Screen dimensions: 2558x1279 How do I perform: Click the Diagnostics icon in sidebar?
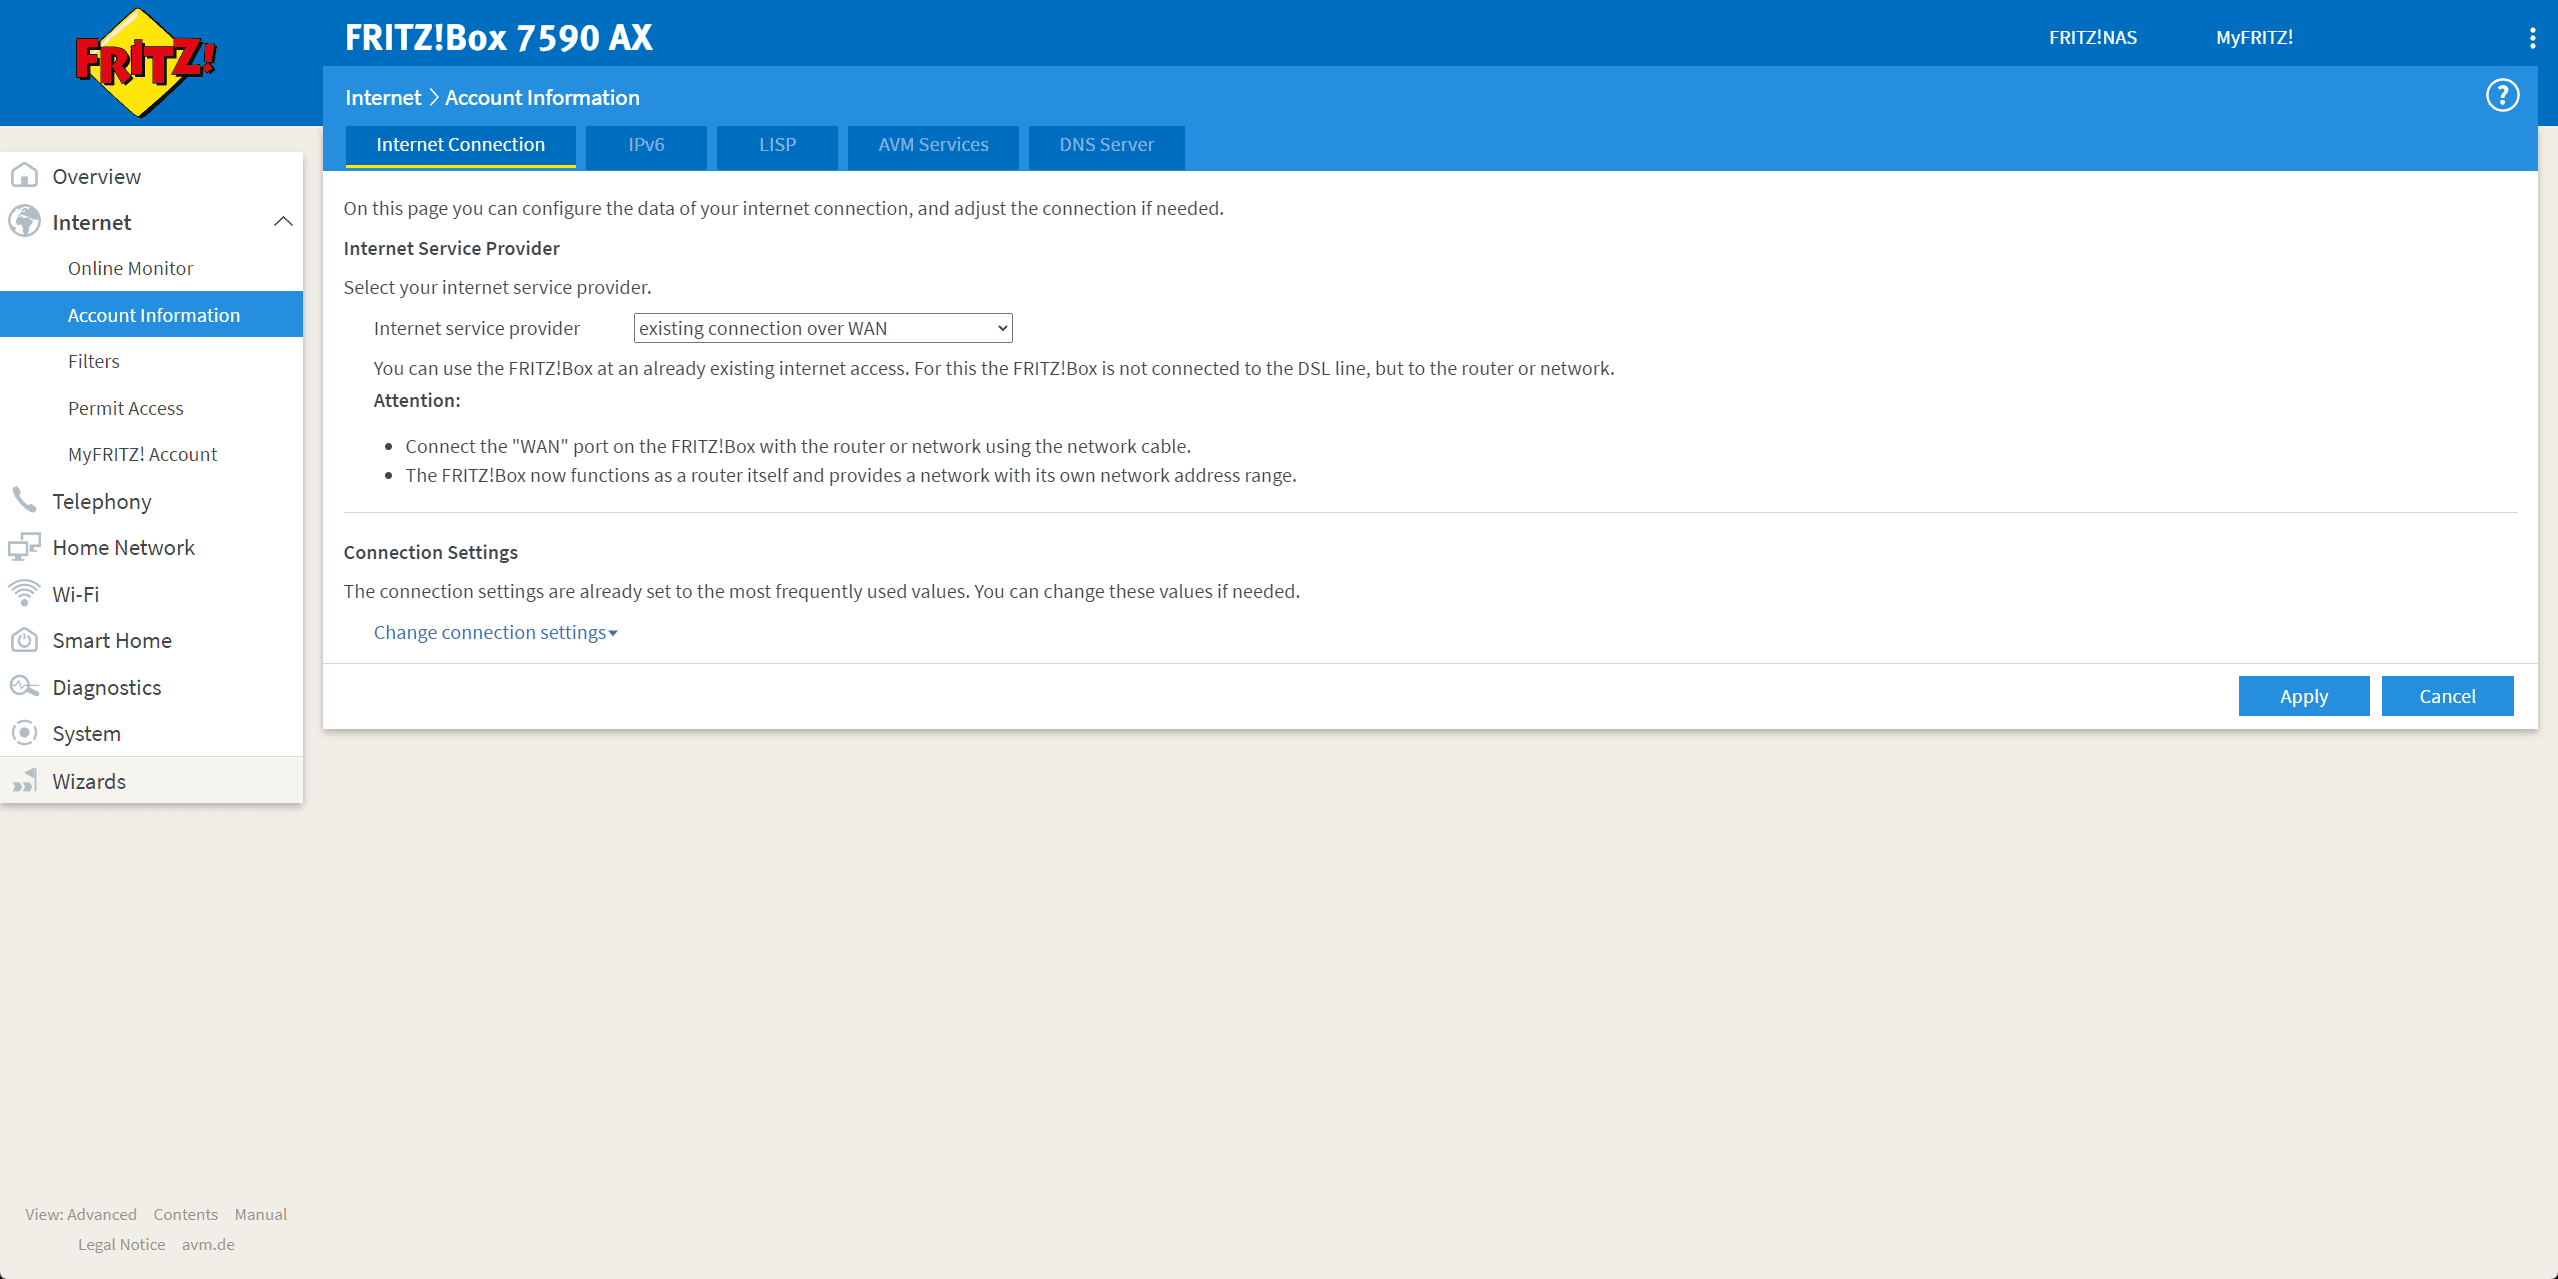click(x=24, y=687)
